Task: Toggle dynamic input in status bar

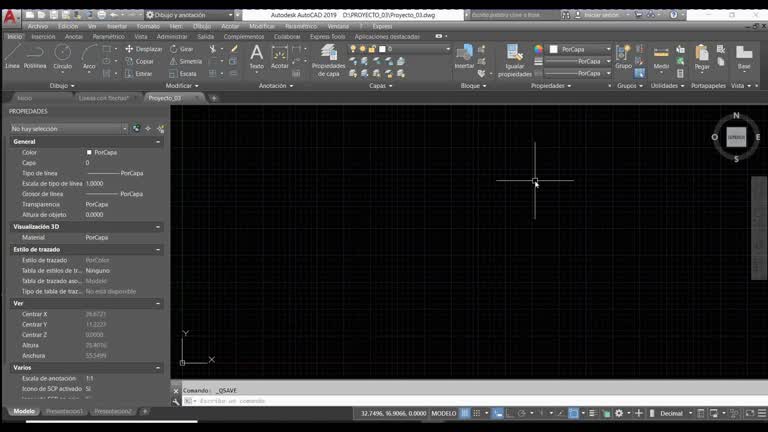Action: (498, 413)
